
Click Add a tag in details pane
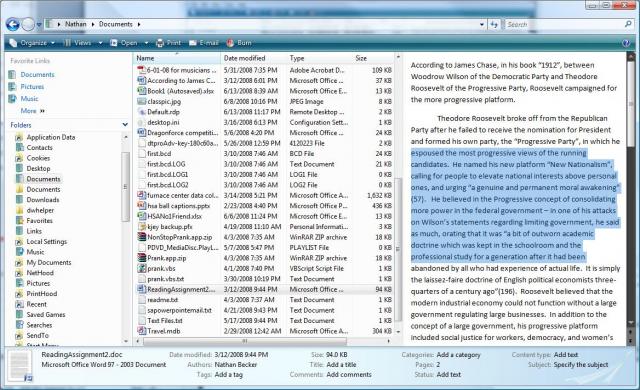tap(228, 374)
